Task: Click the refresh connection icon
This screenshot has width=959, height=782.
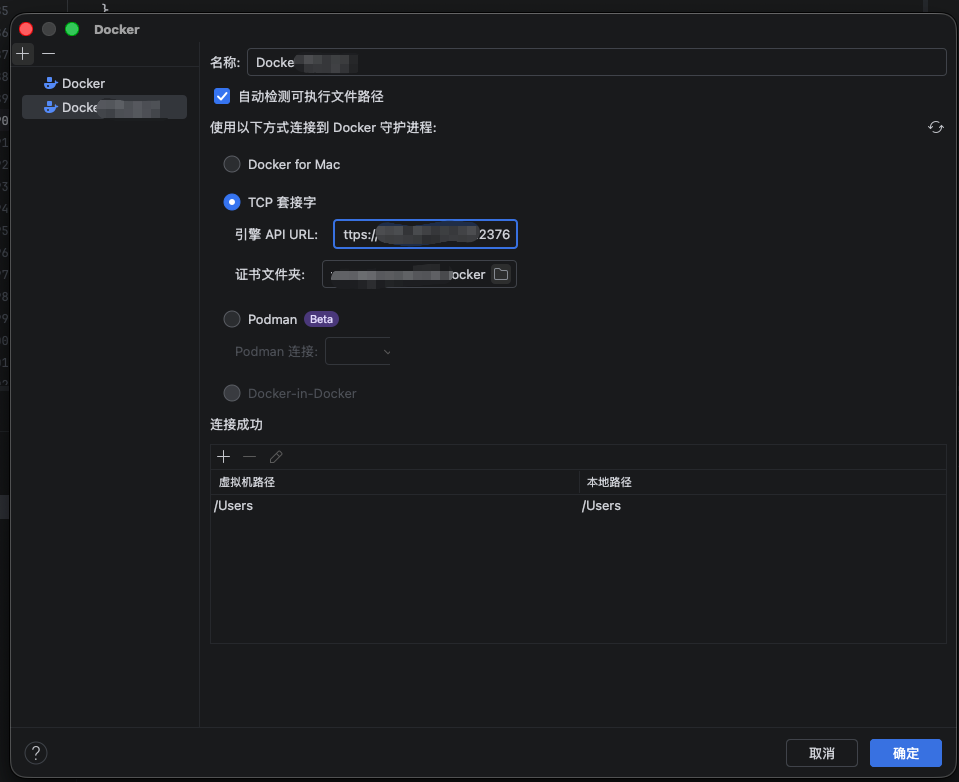Action: 936,127
